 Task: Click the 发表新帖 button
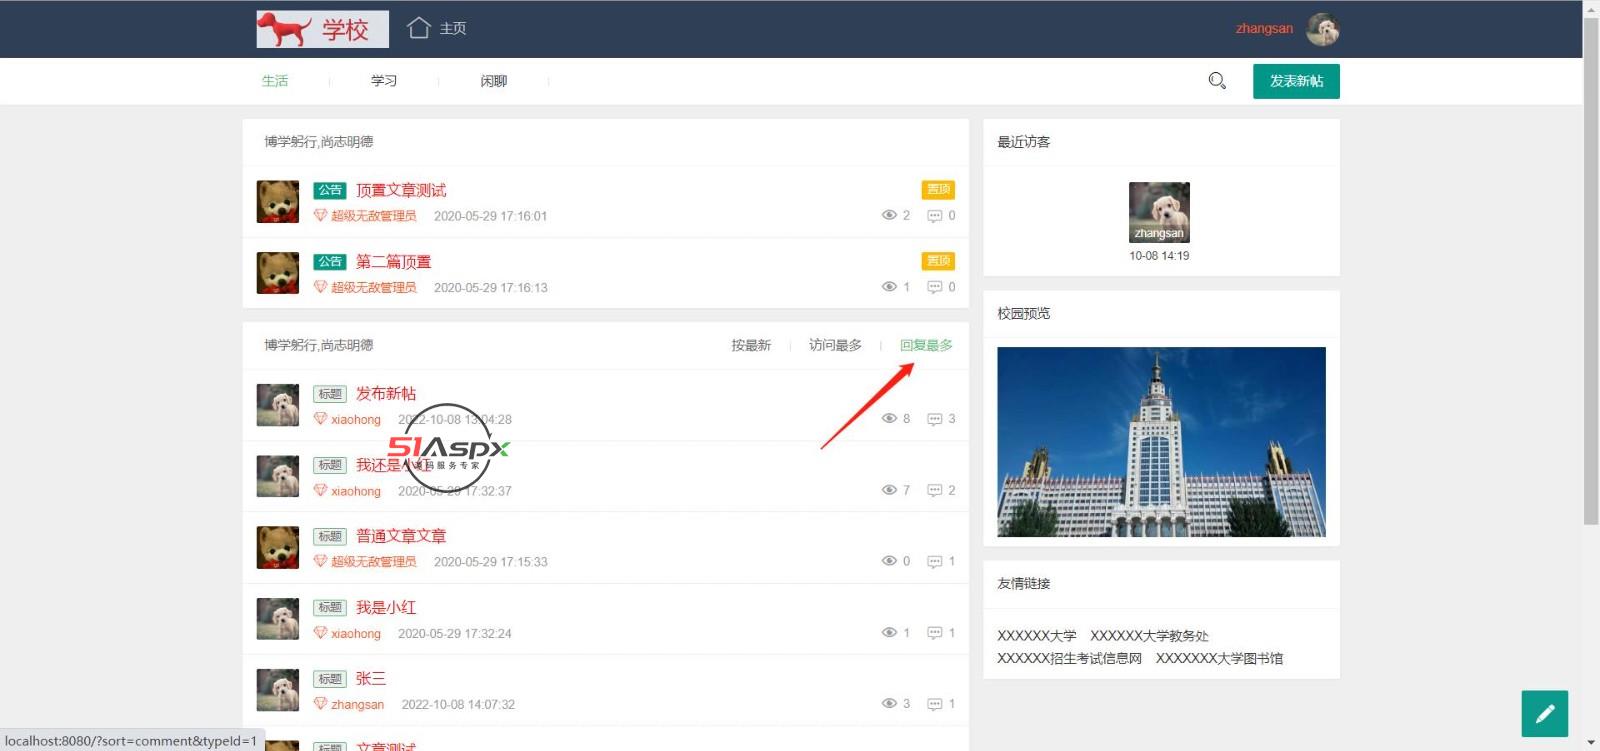1296,81
